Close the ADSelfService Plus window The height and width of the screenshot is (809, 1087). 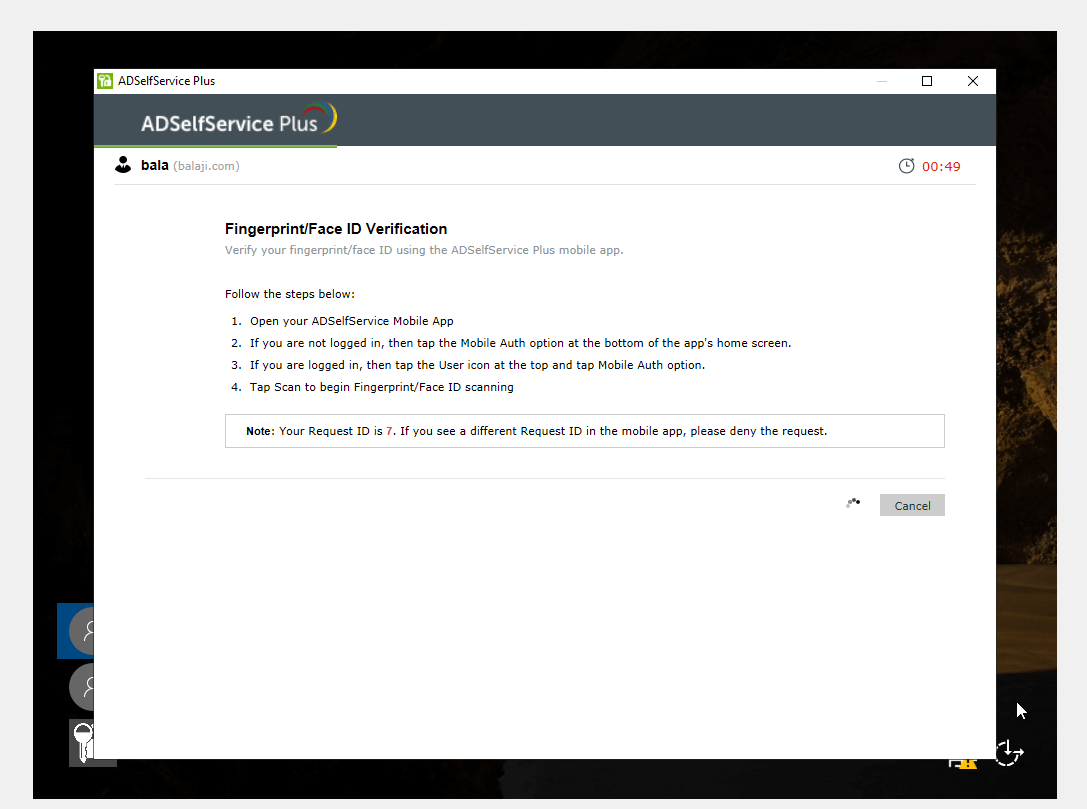pos(973,81)
